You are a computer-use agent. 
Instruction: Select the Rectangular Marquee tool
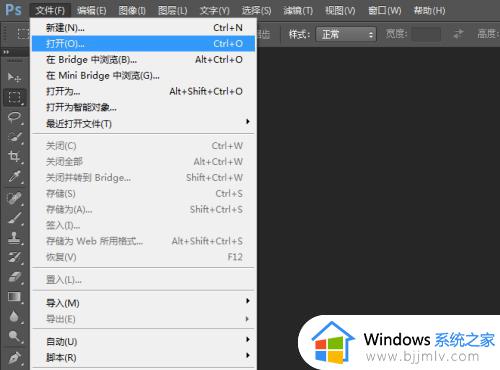click(14, 97)
